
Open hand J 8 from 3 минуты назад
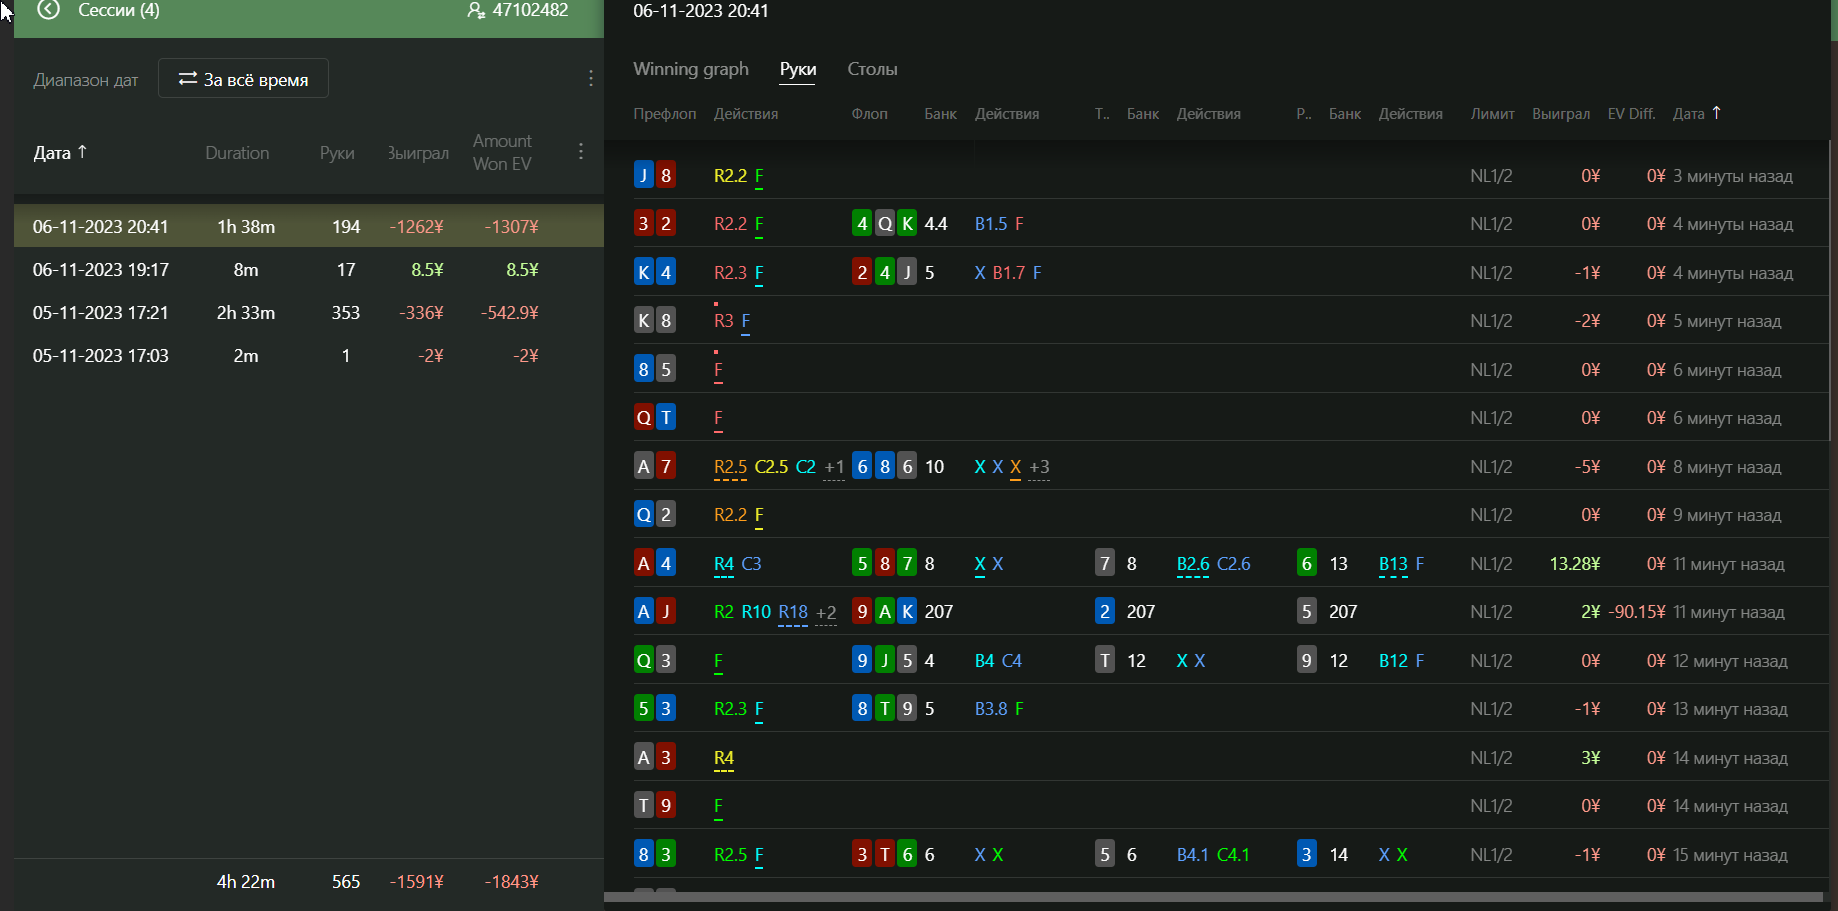tap(1230, 176)
